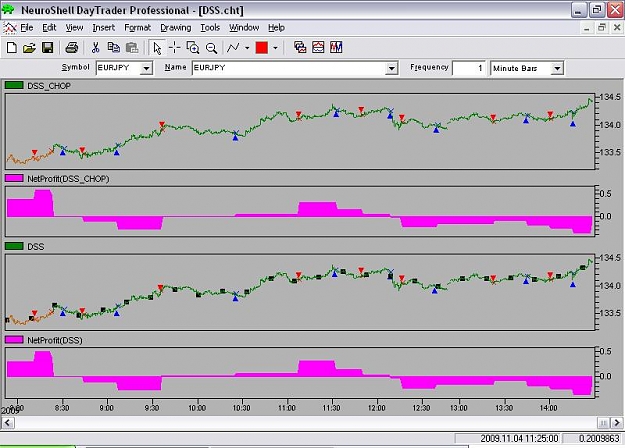Click the NetProfit(DSS) magenta legend swatch
The width and height of the screenshot is (625, 448).
[14, 340]
